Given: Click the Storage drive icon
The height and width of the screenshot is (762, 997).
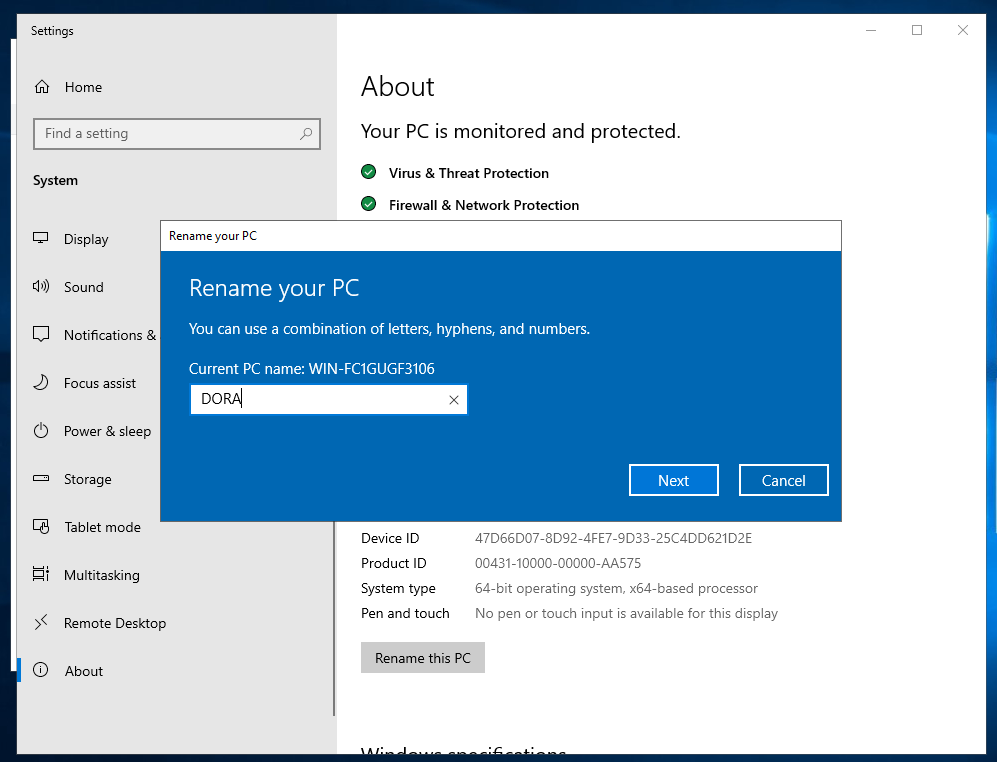Looking at the screenshot, I should click(41, 479).
